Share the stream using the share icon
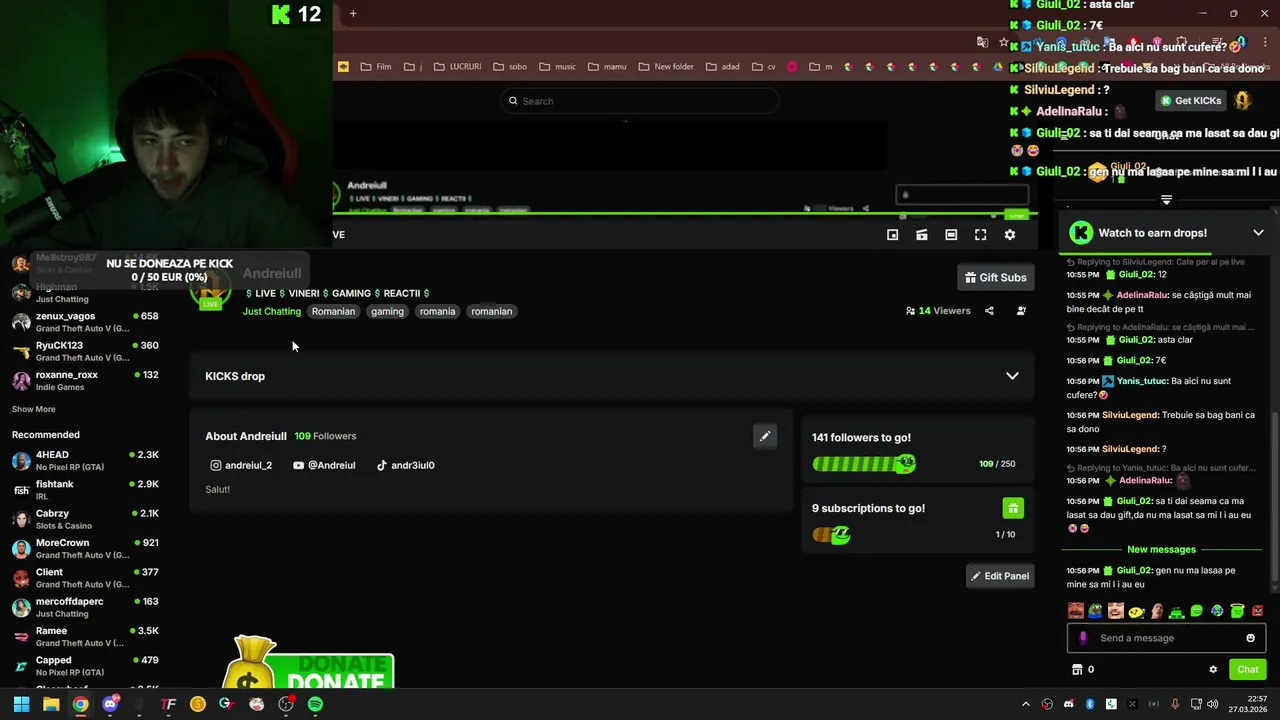This screenshot has width=1280, height=720. pos(989,311)
